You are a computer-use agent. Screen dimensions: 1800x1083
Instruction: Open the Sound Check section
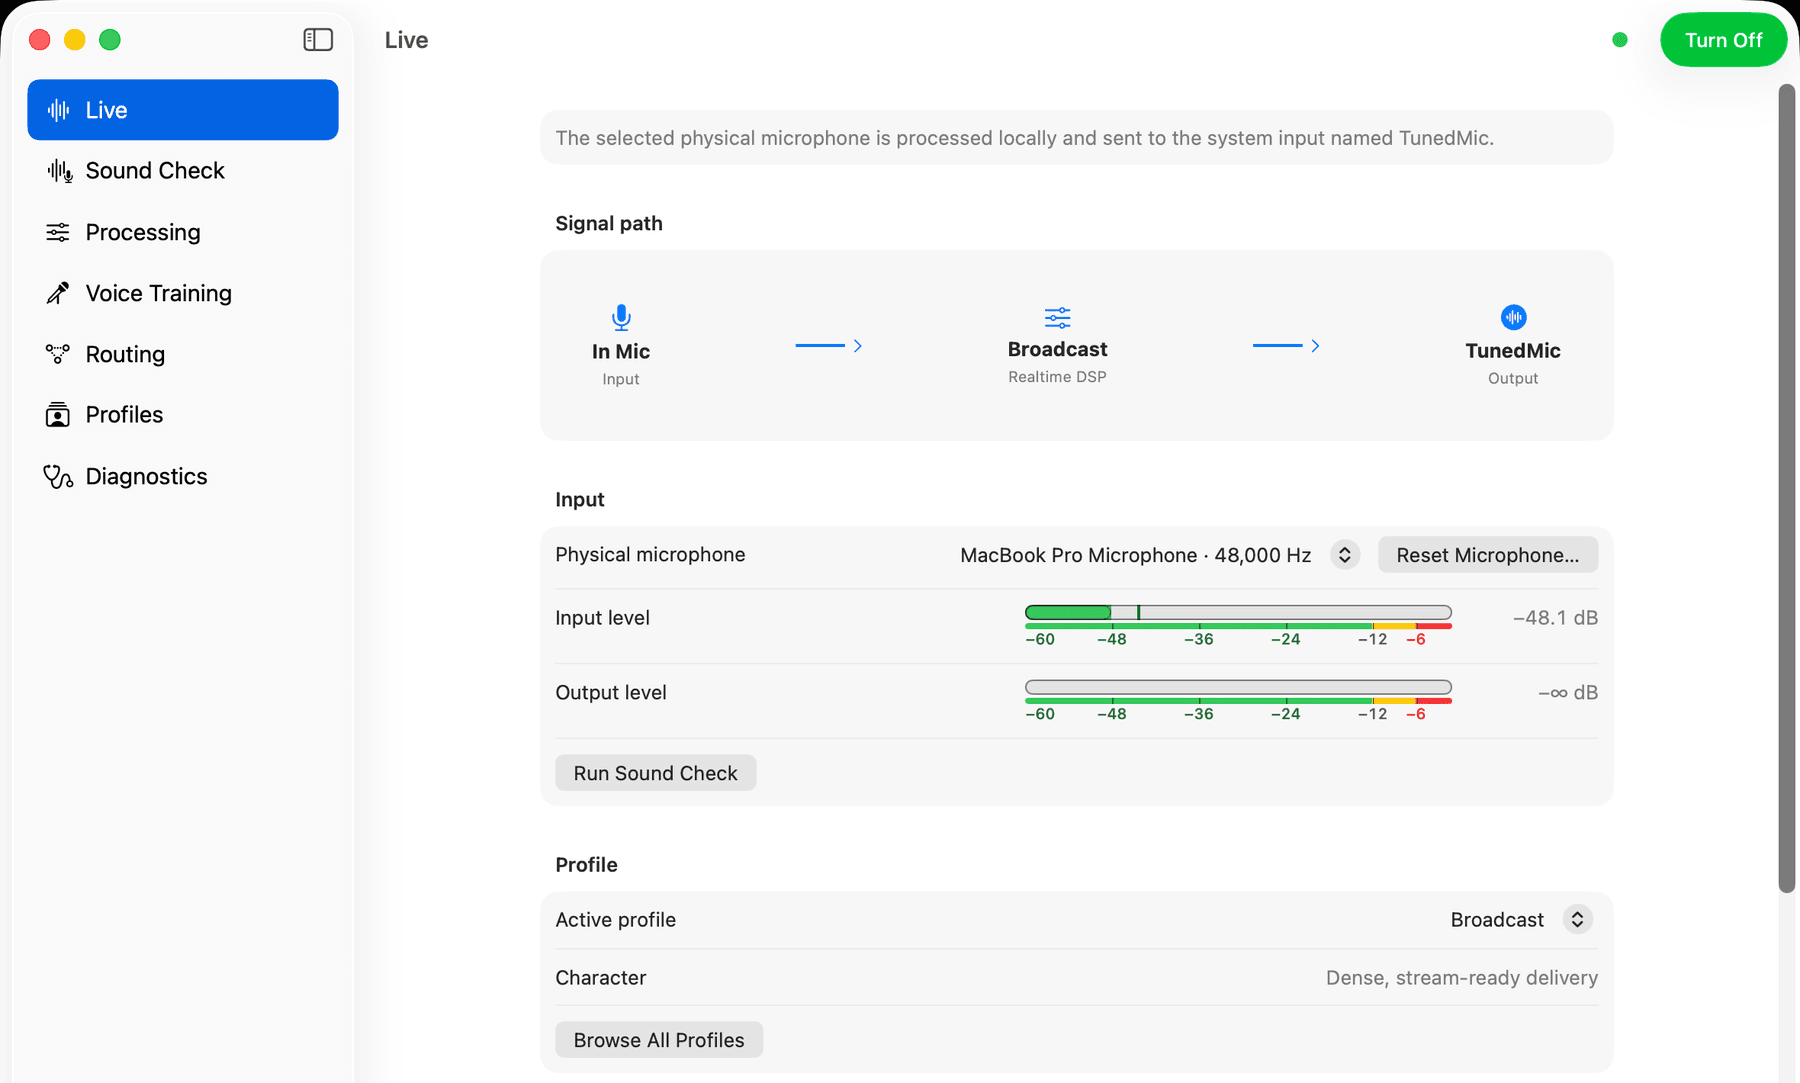pyautogui.click(x=183, y=171)
